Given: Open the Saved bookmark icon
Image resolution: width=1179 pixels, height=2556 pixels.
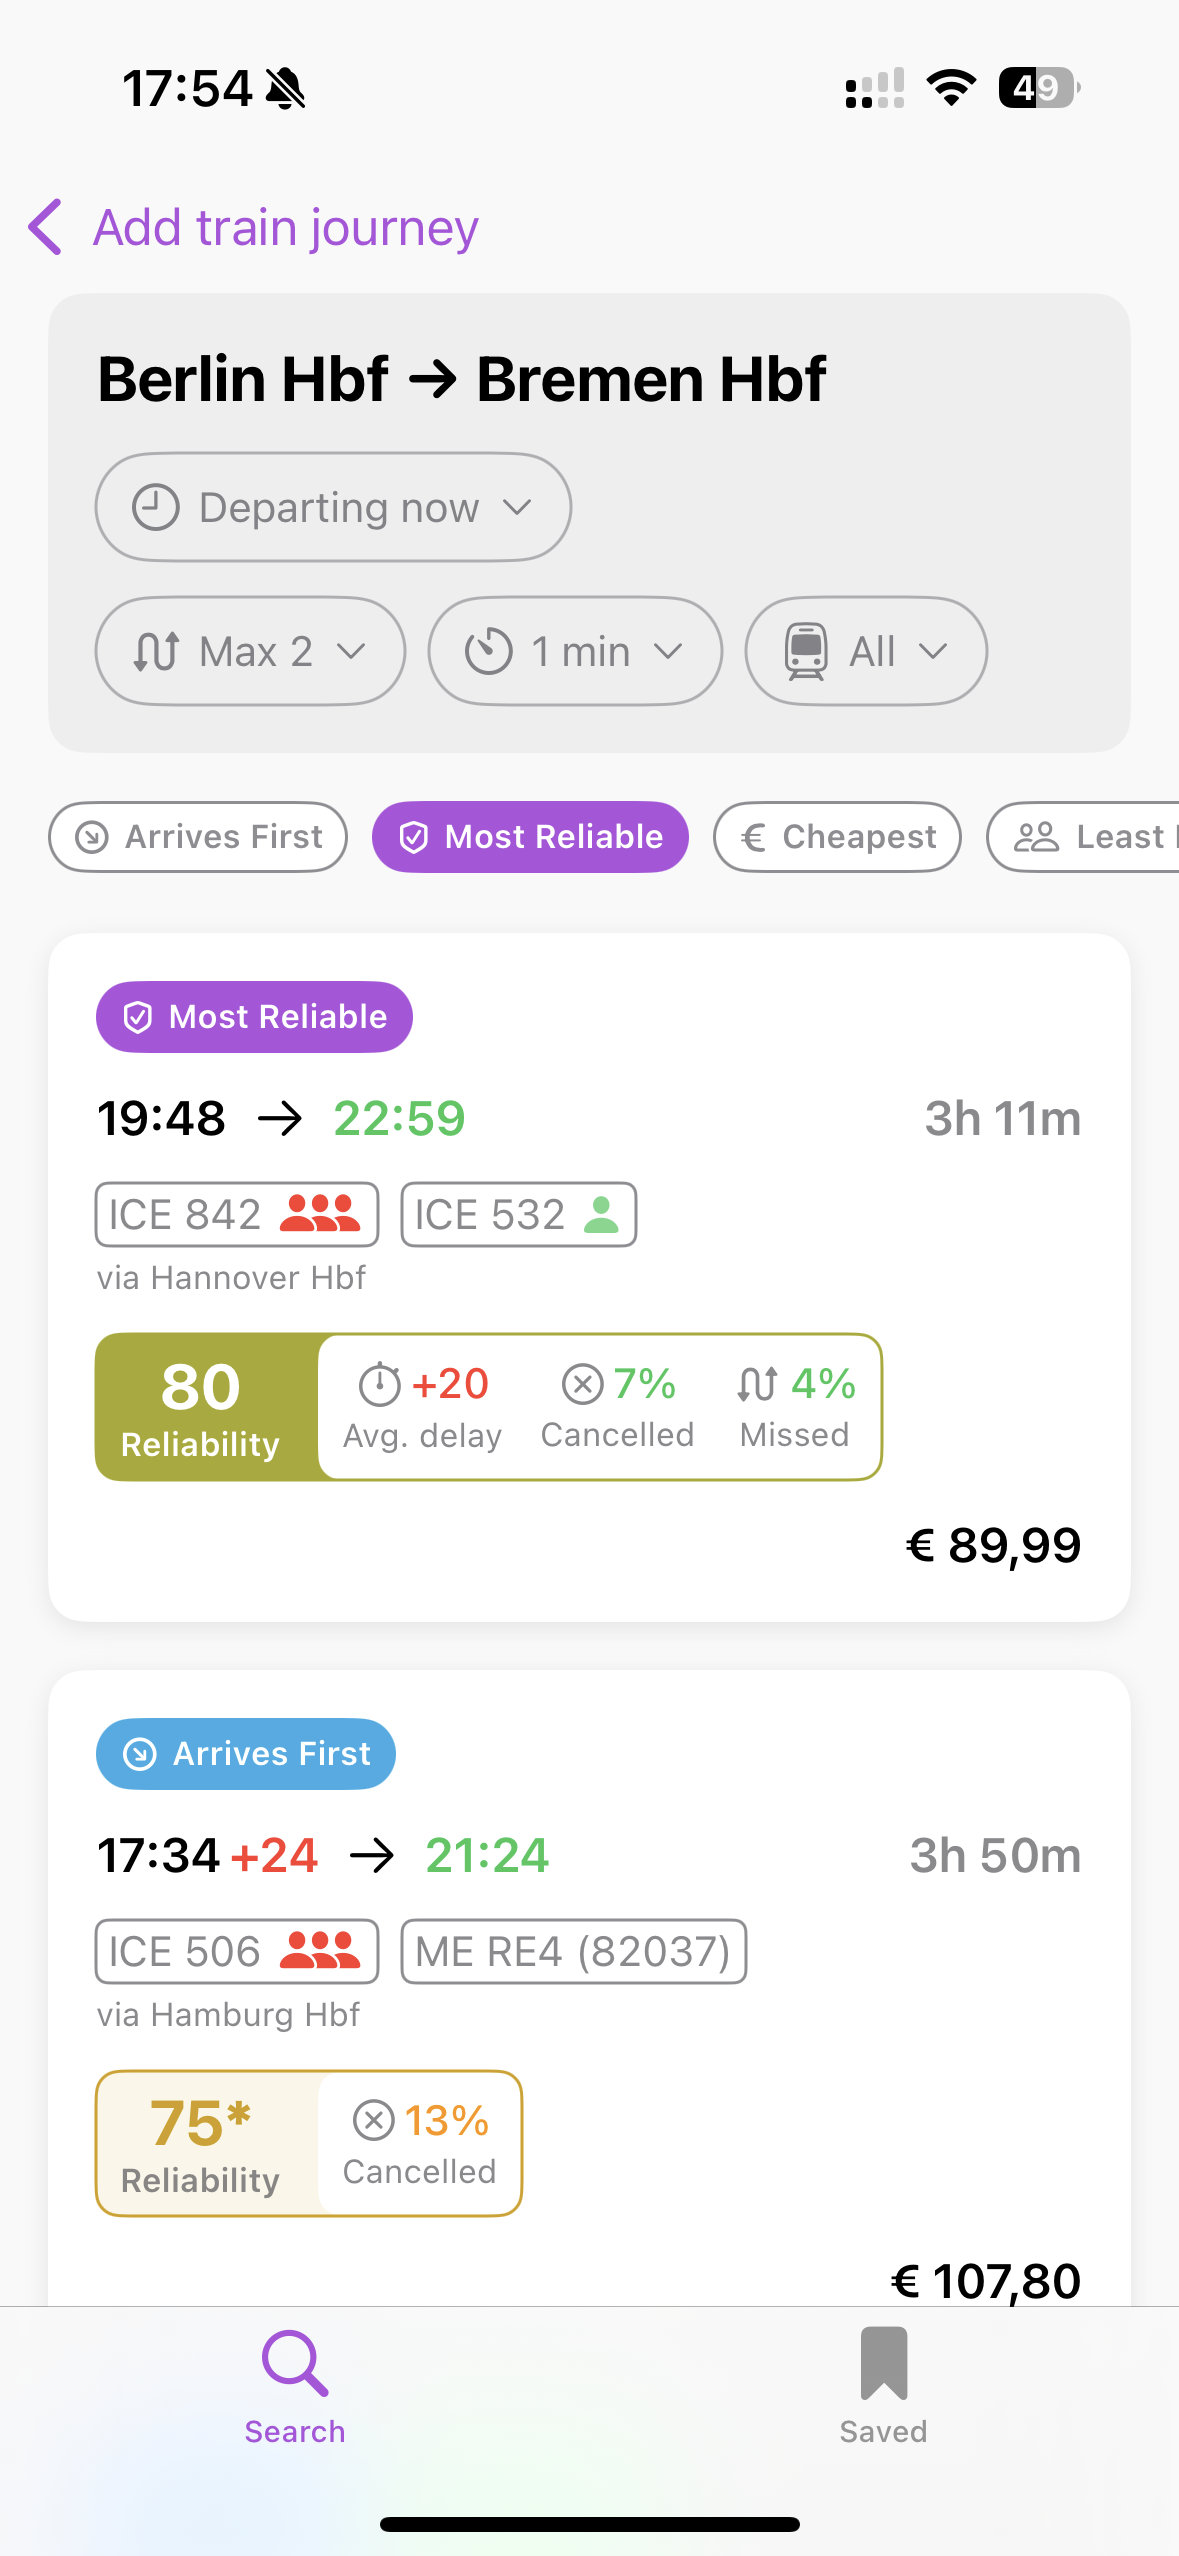Looking at the screenshot, I should click(x=883, y=2364).
